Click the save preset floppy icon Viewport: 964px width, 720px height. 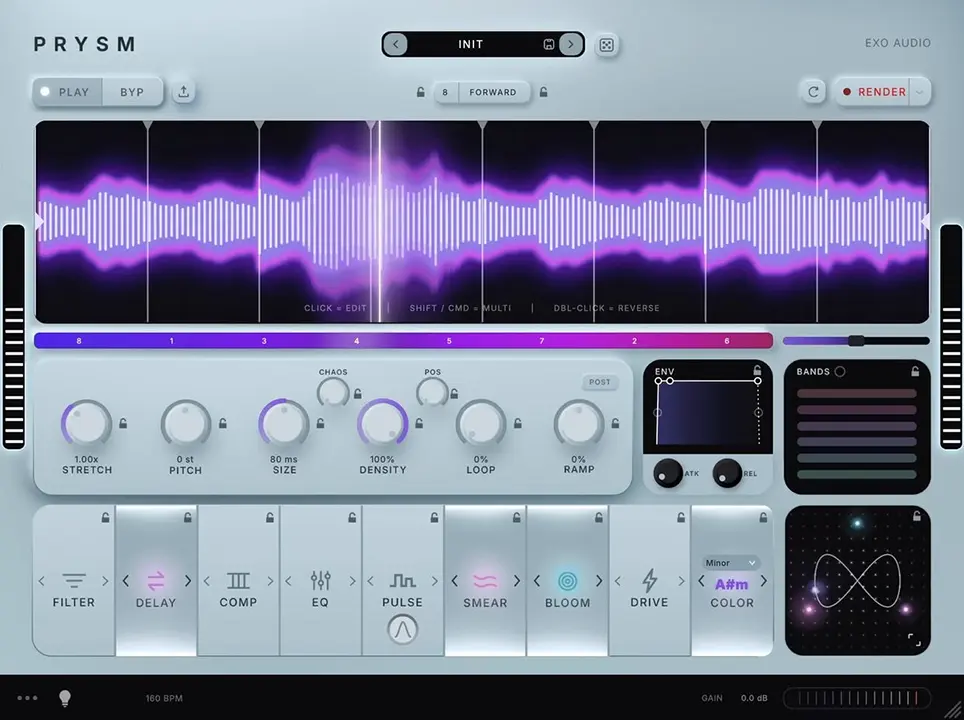click(549, 44)
